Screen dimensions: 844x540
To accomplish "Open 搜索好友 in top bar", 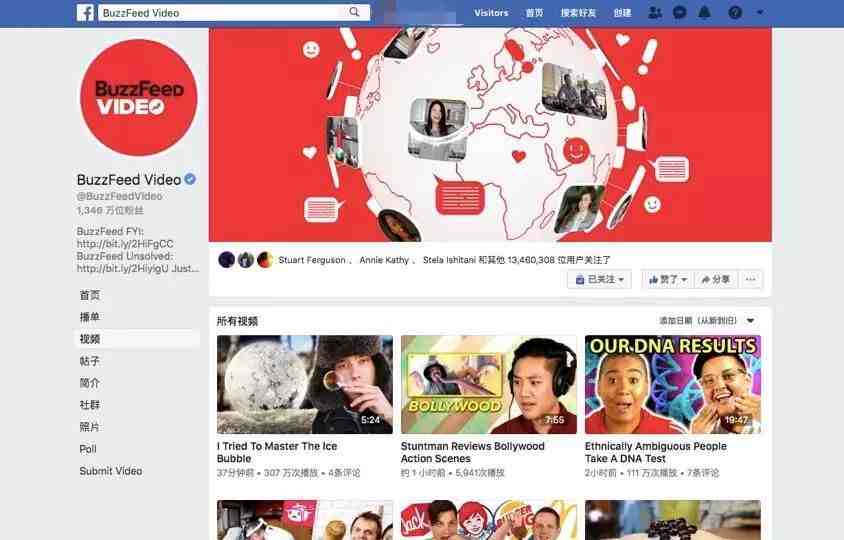I will [578, 12].
